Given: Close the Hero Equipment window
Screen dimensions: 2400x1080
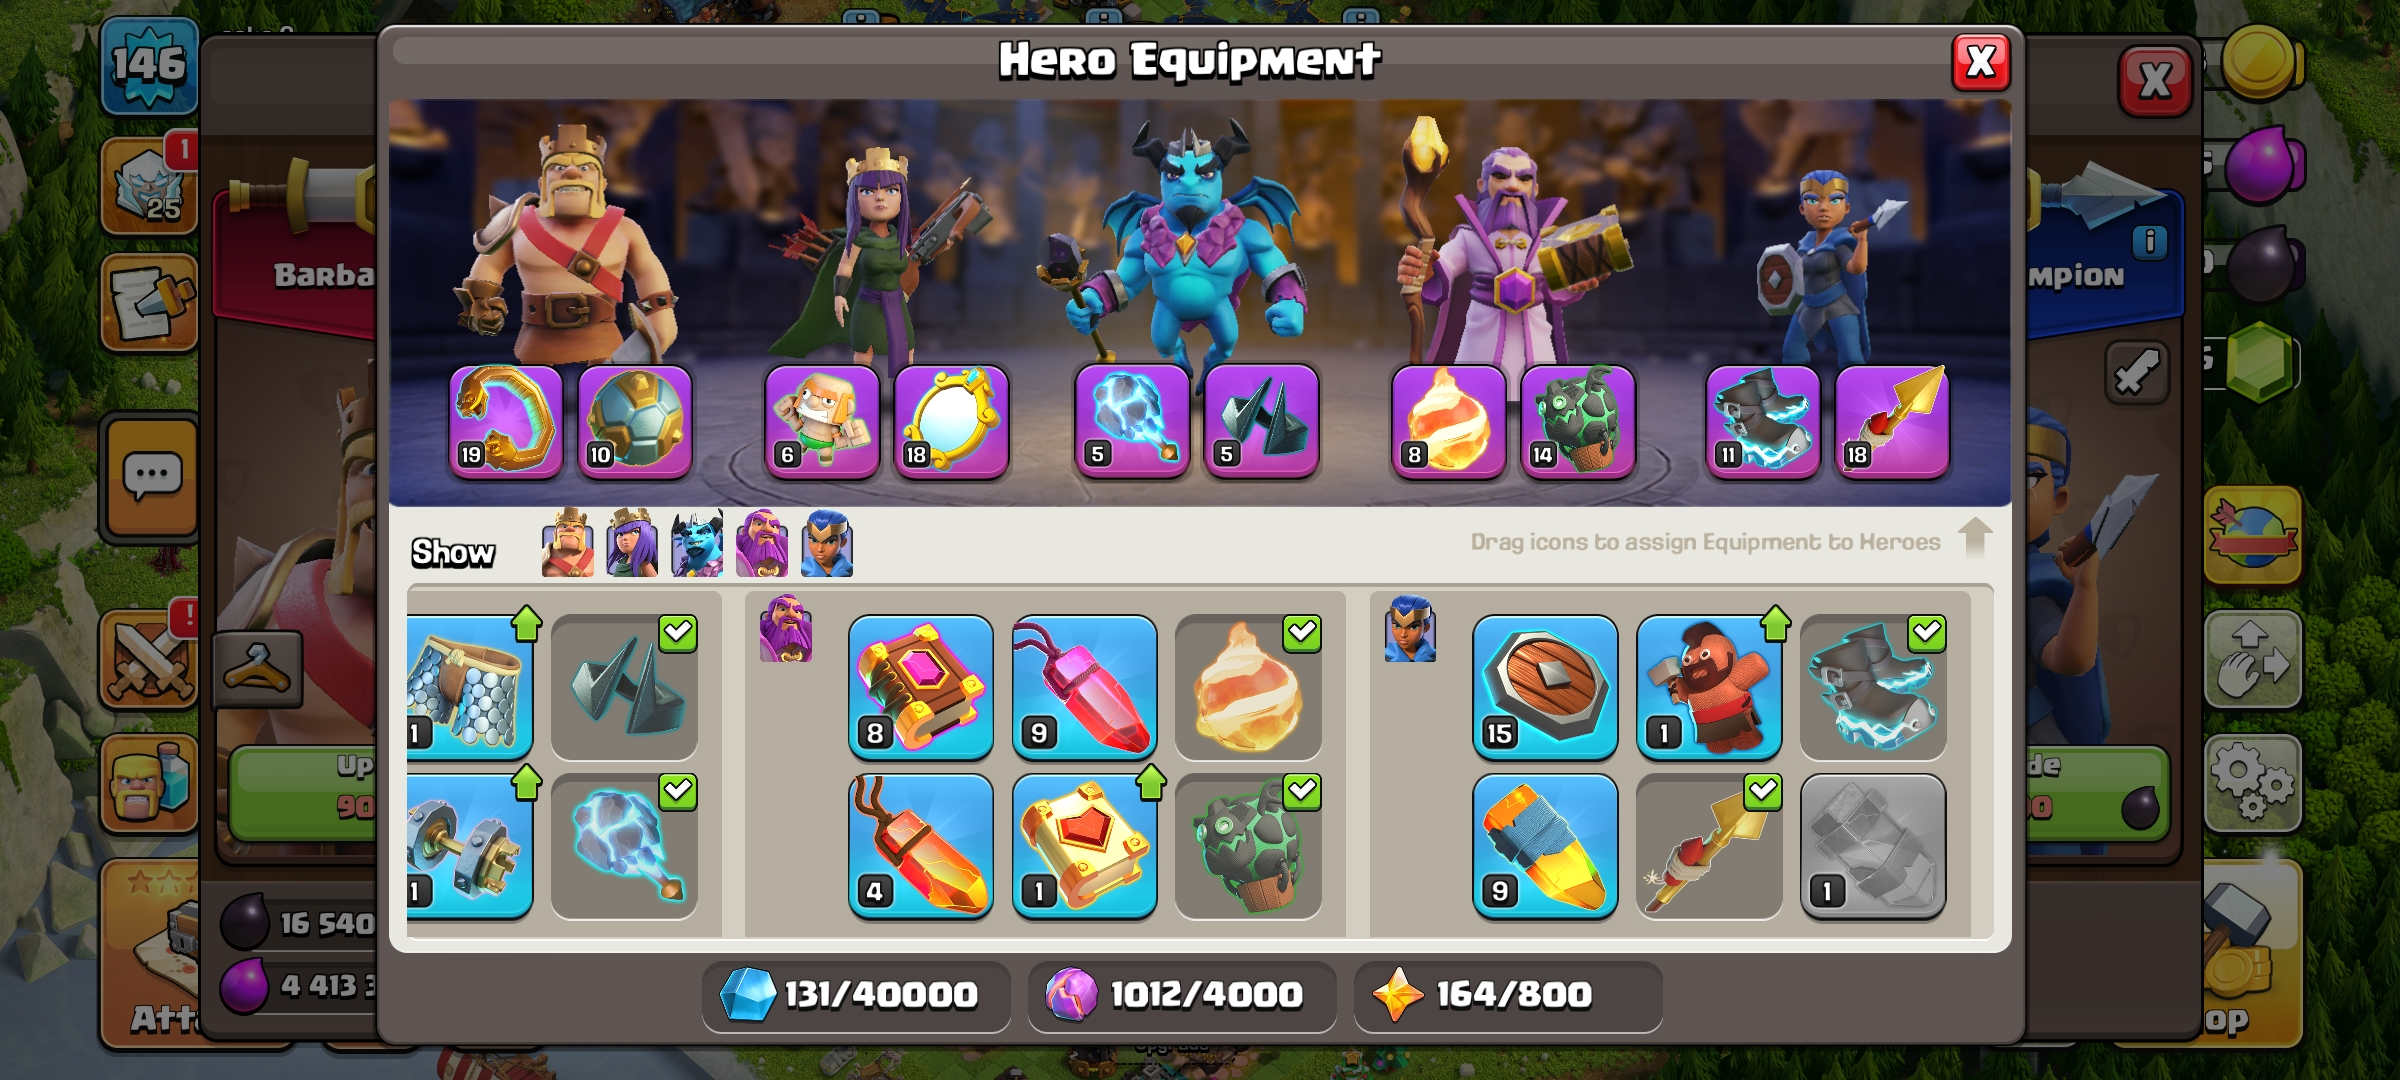Looking at the screenshot, I should (x=1981, y=62).
